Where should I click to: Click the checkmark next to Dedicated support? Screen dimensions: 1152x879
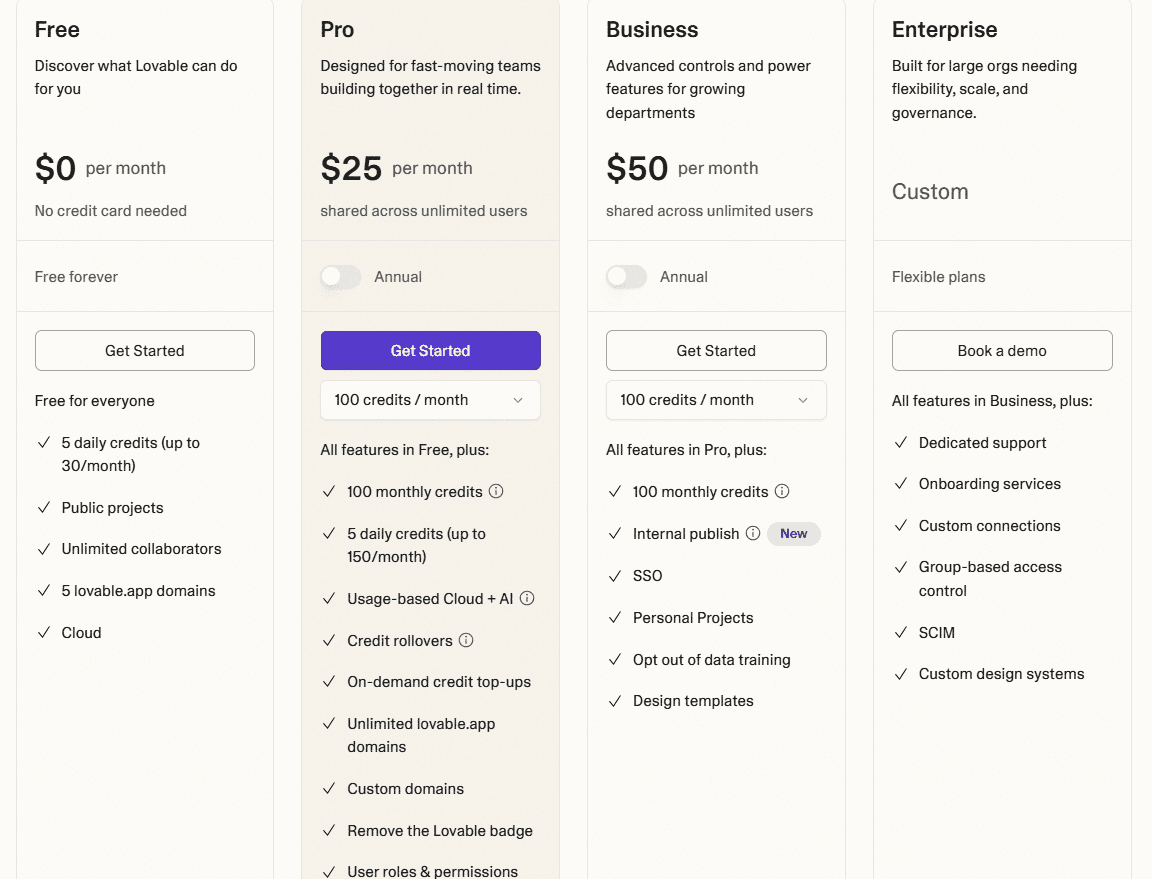(901, 442)
